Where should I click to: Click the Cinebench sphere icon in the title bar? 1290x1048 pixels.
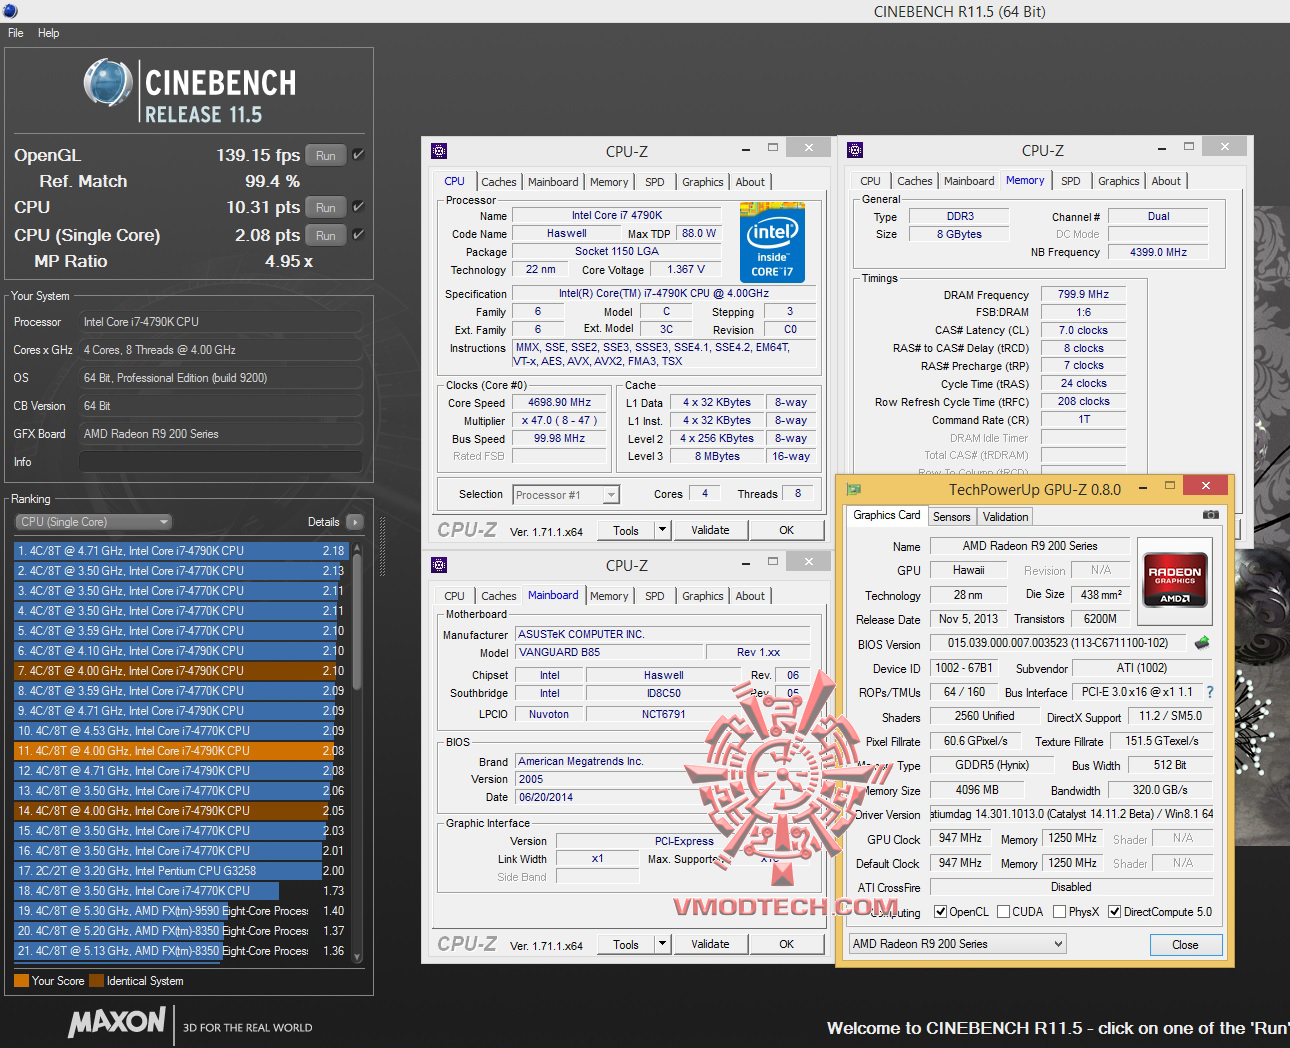(10, 11)
